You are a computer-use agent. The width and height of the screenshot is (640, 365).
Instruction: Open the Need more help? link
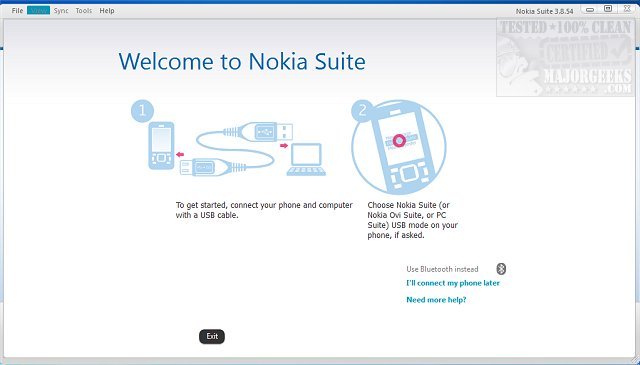coord(436,300)
